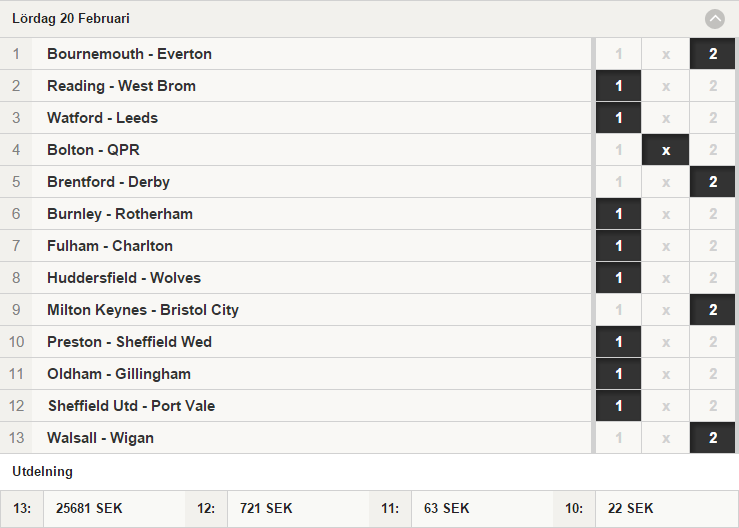Pick outcome 2 for Watford - Leeds

[713, 118]
